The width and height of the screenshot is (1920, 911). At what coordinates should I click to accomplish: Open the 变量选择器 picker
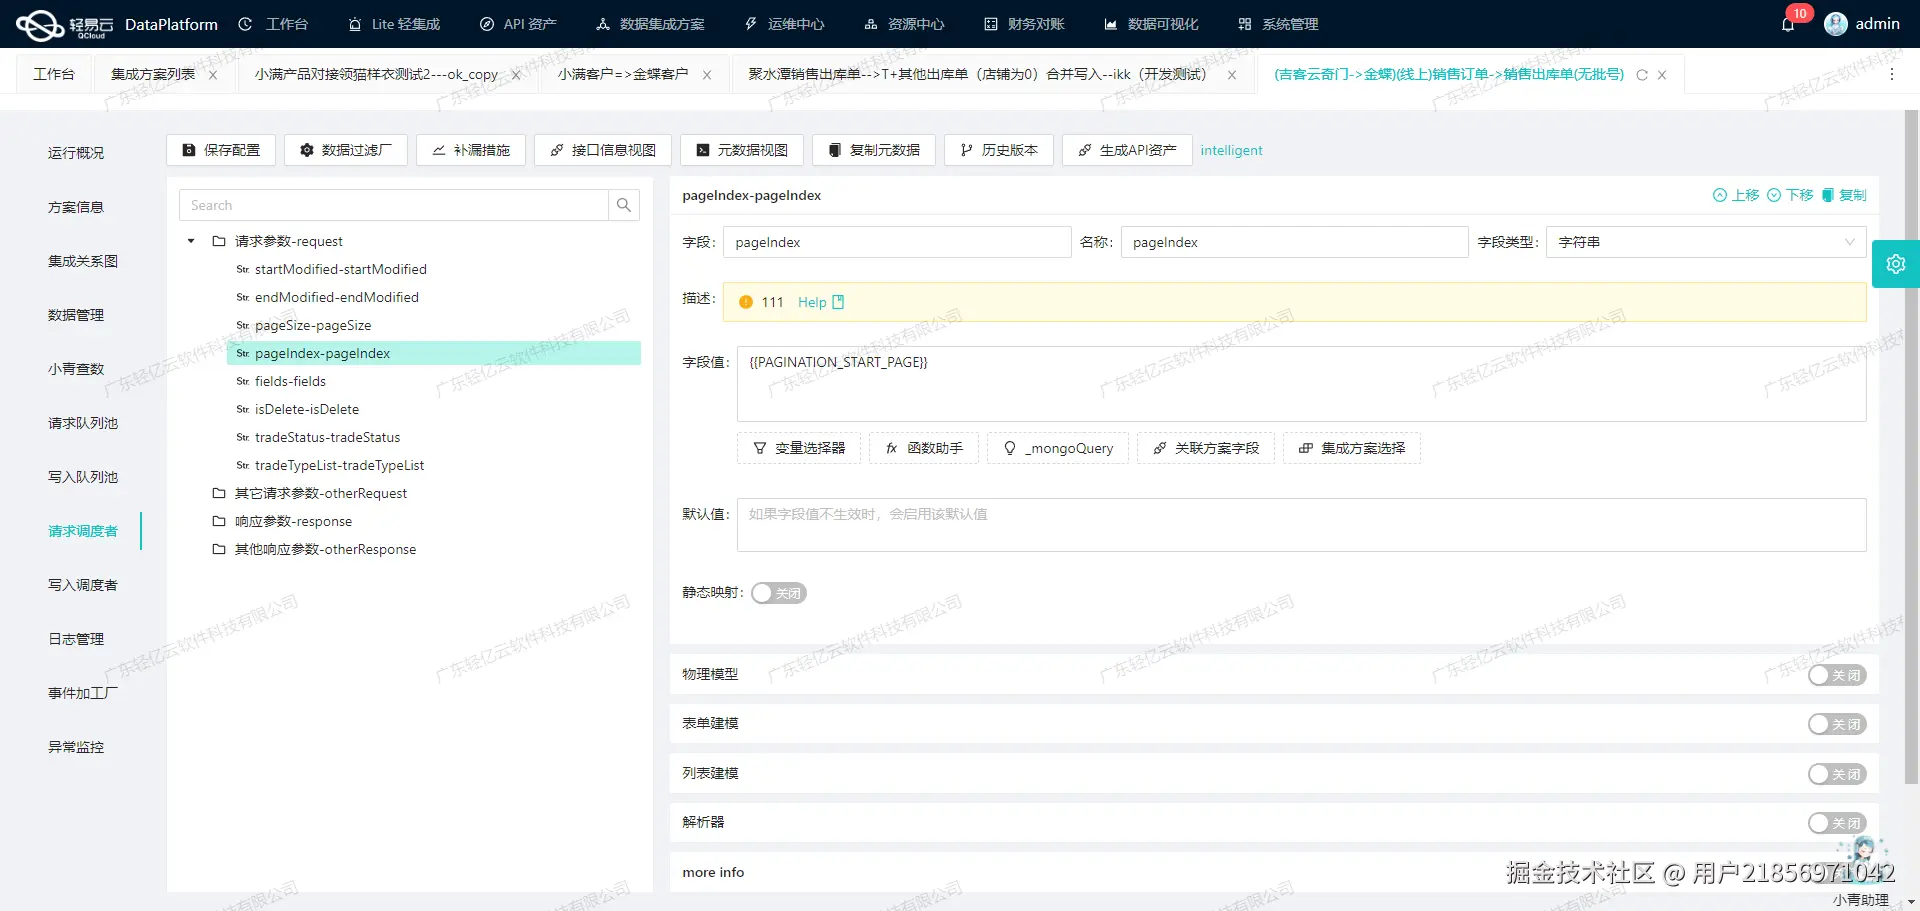pyautogui.click(x=797, y=448)
